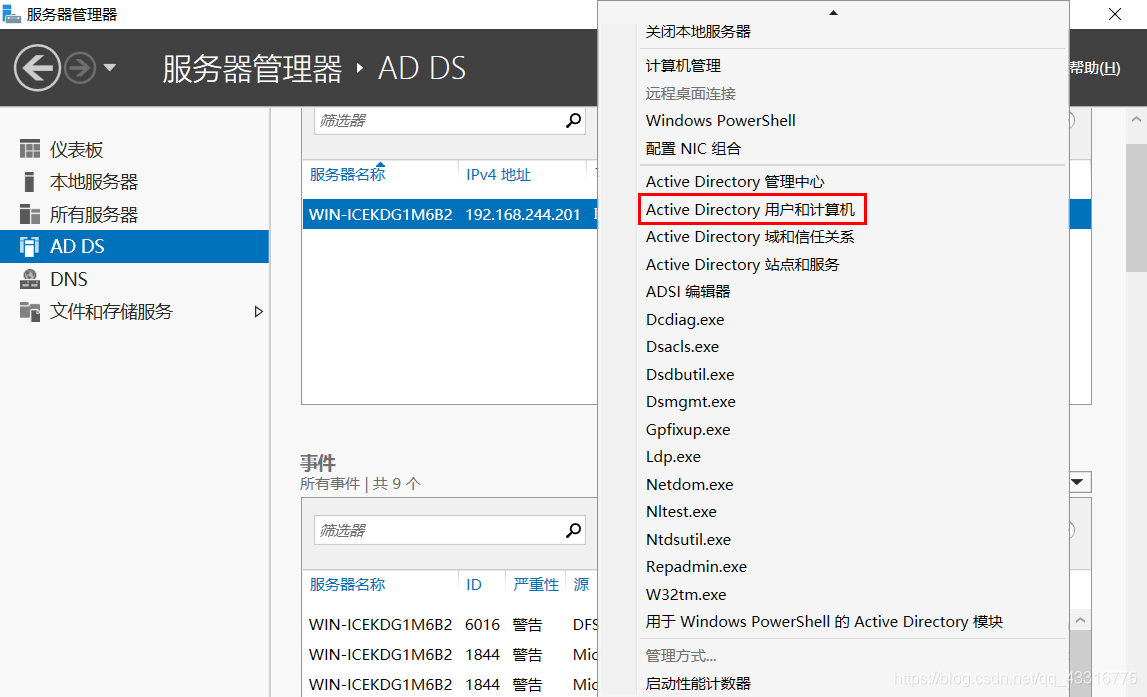This screenshot has height=697, width=1147.
Task: Open Active Directory 域和信任关系
Action: [750, 237]
